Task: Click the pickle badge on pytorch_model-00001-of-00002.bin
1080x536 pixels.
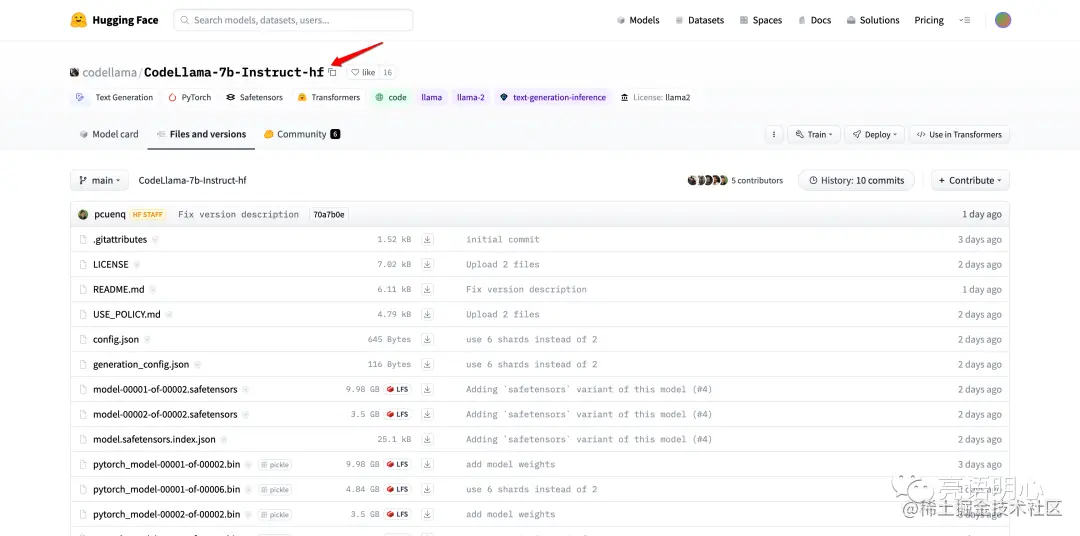Action: (x=275, y=464)
